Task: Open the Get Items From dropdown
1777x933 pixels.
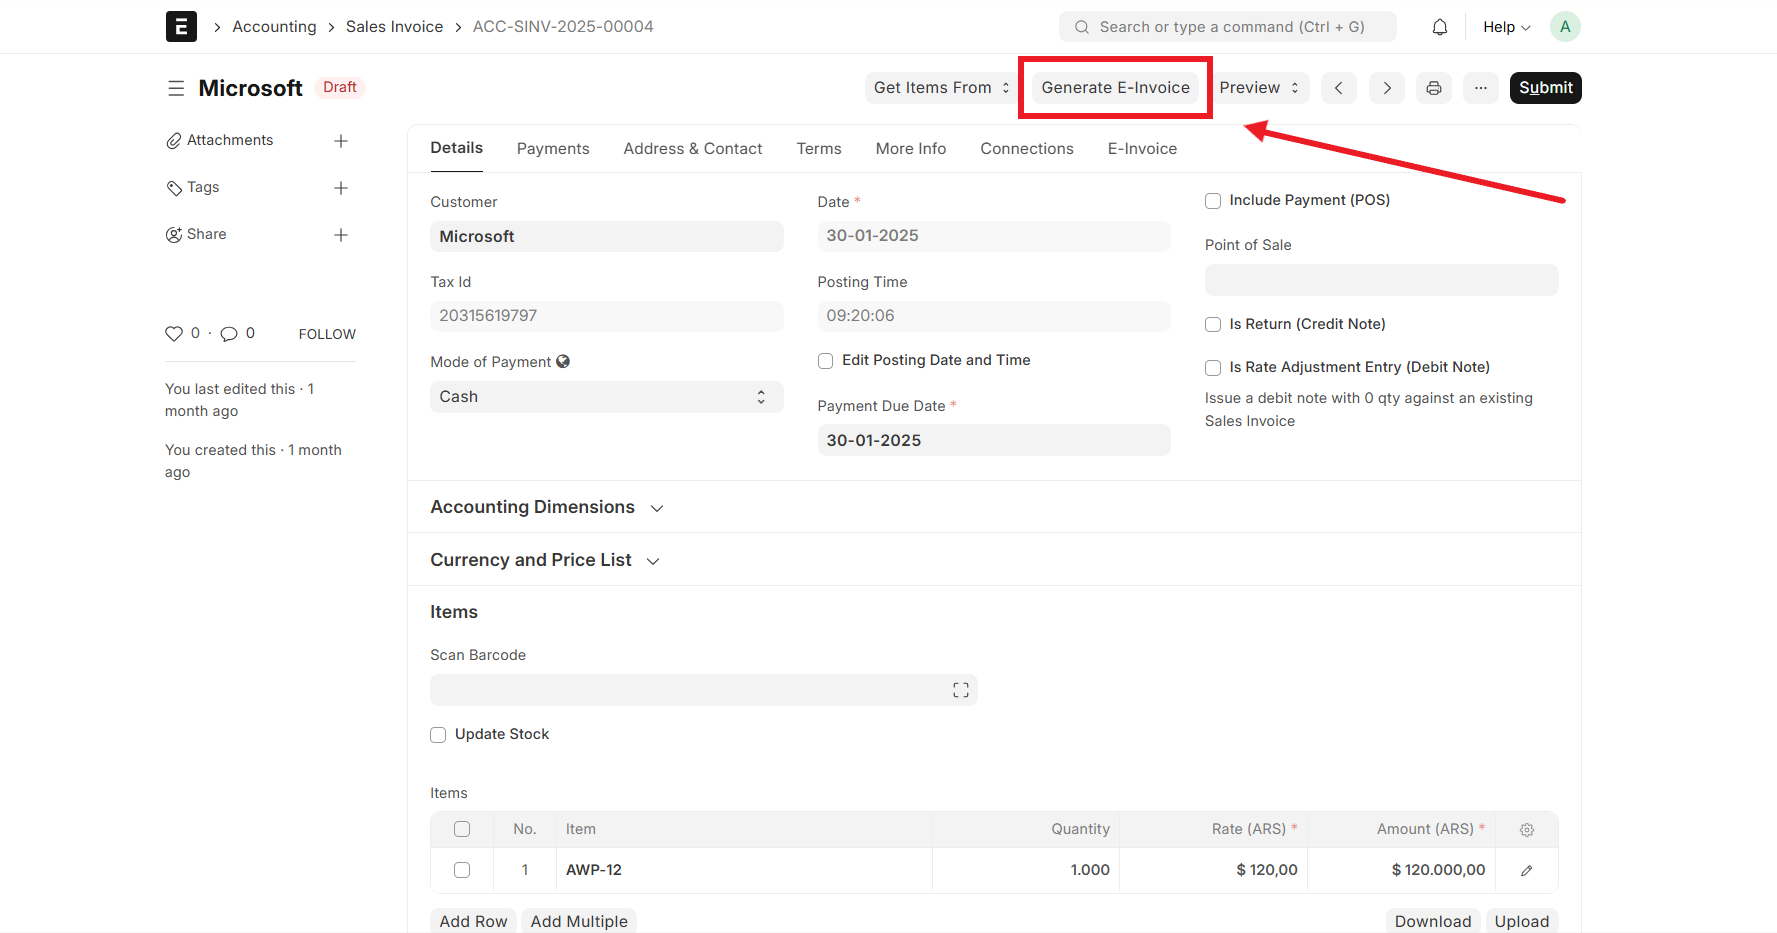Action: pyautogui.click(x=938, y=88)
